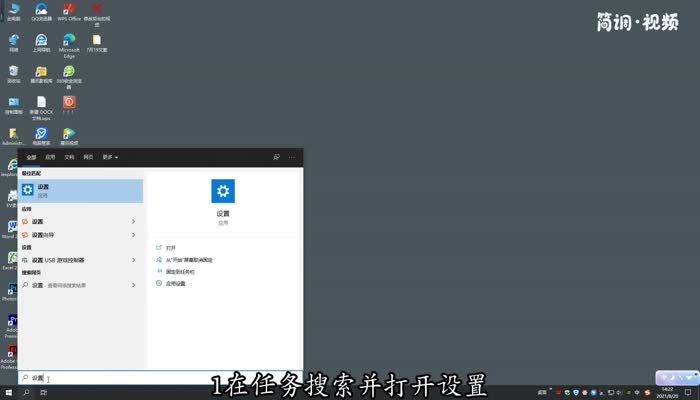Click 打开 in the preview pane
The image size is (700, 400).
[x=170, y=247]
